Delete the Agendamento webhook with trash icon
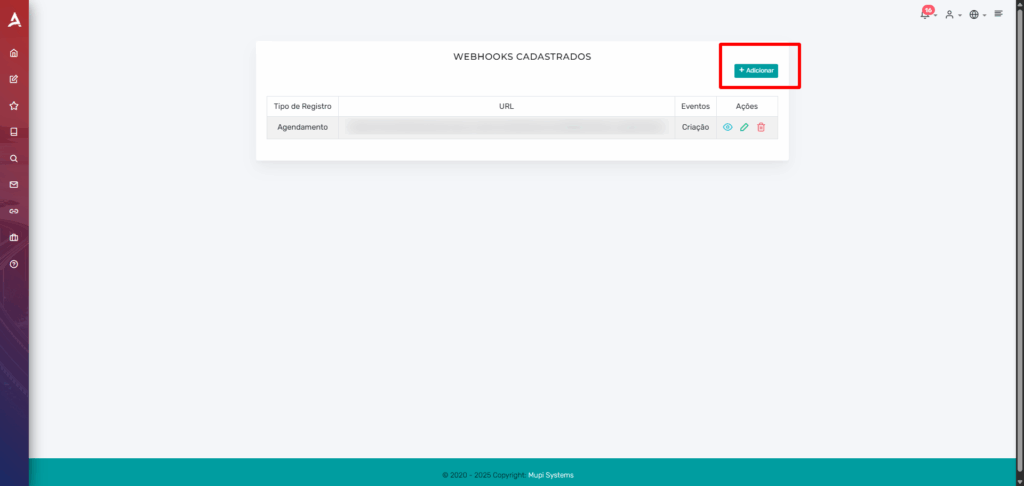Screen dimensions: 1024x486 (x=761, y=127)
